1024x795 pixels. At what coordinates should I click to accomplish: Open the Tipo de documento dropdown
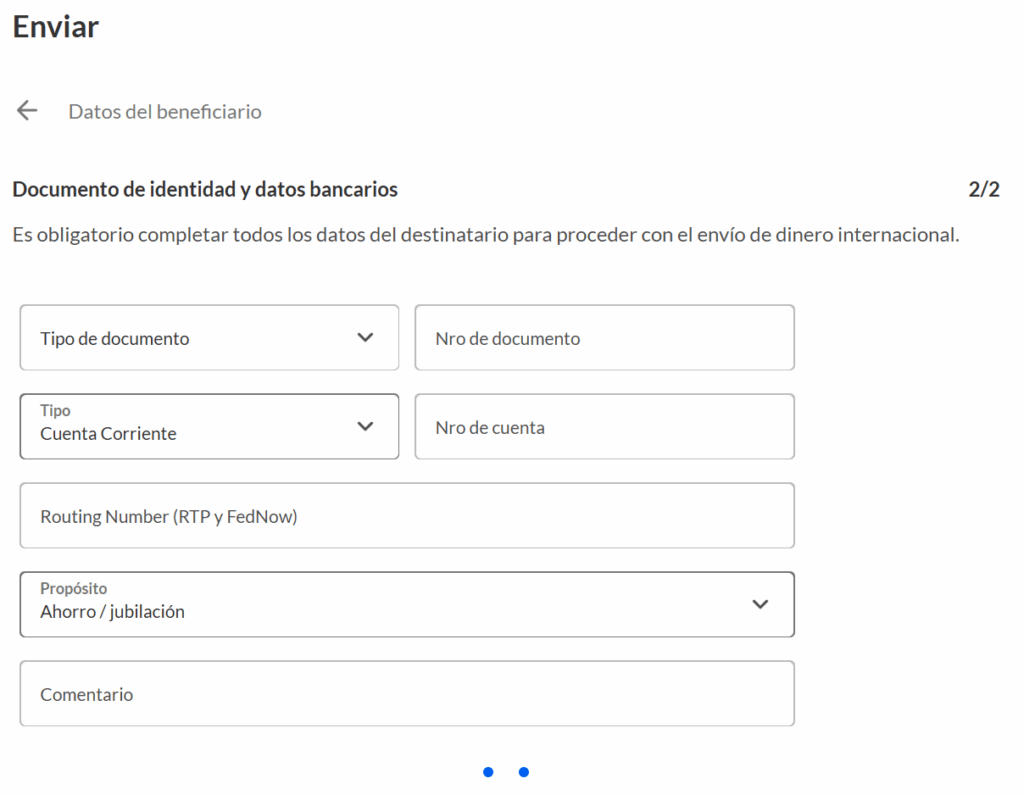tap(190, 338)
